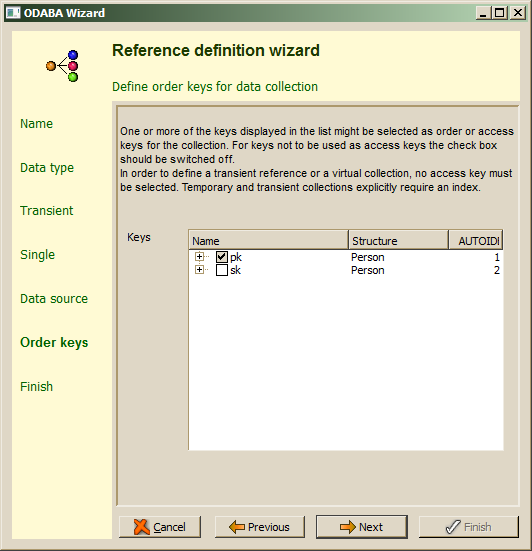Go to the Data type step
This screenshot has height=551, width=532.
47,168
